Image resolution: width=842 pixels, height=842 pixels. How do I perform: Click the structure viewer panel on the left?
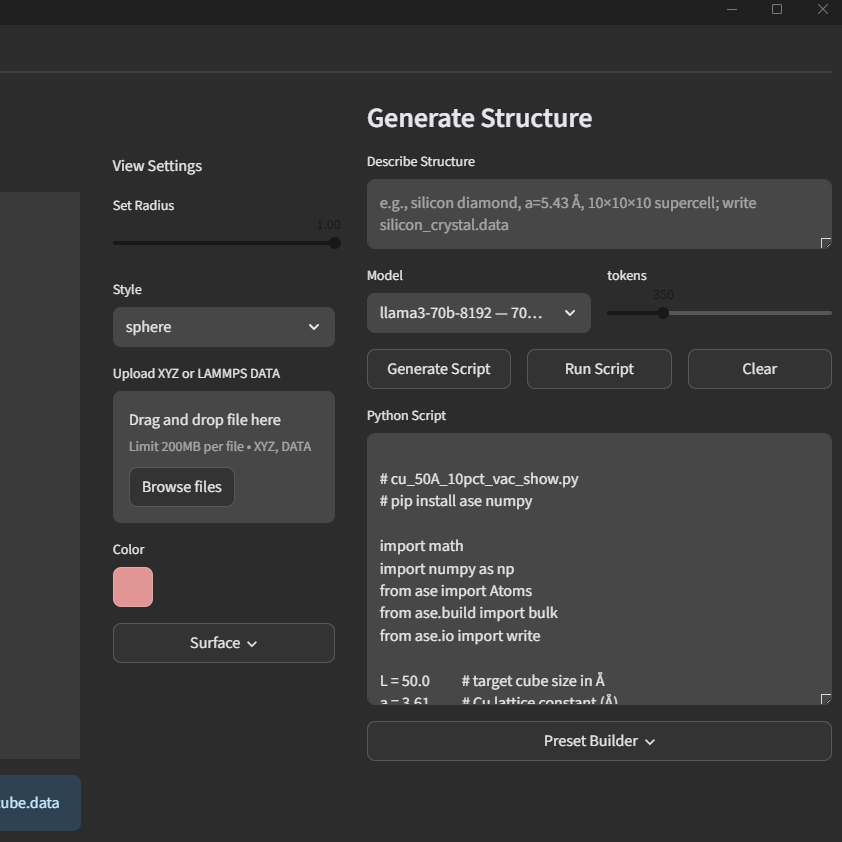[39, 475]
